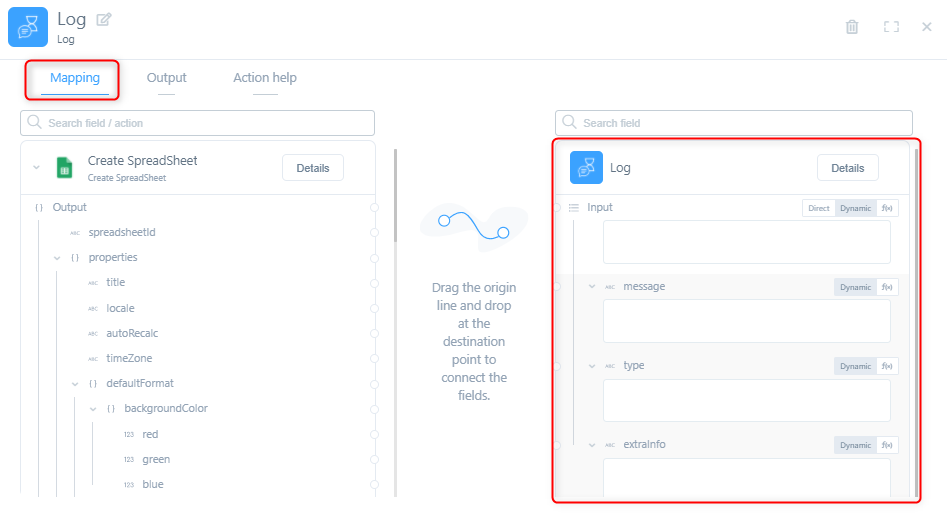Click the edit pencil icon beside Log title
The width and height of the screenshot is (947, 514).
pyautogui.click(x=104, y=19)
